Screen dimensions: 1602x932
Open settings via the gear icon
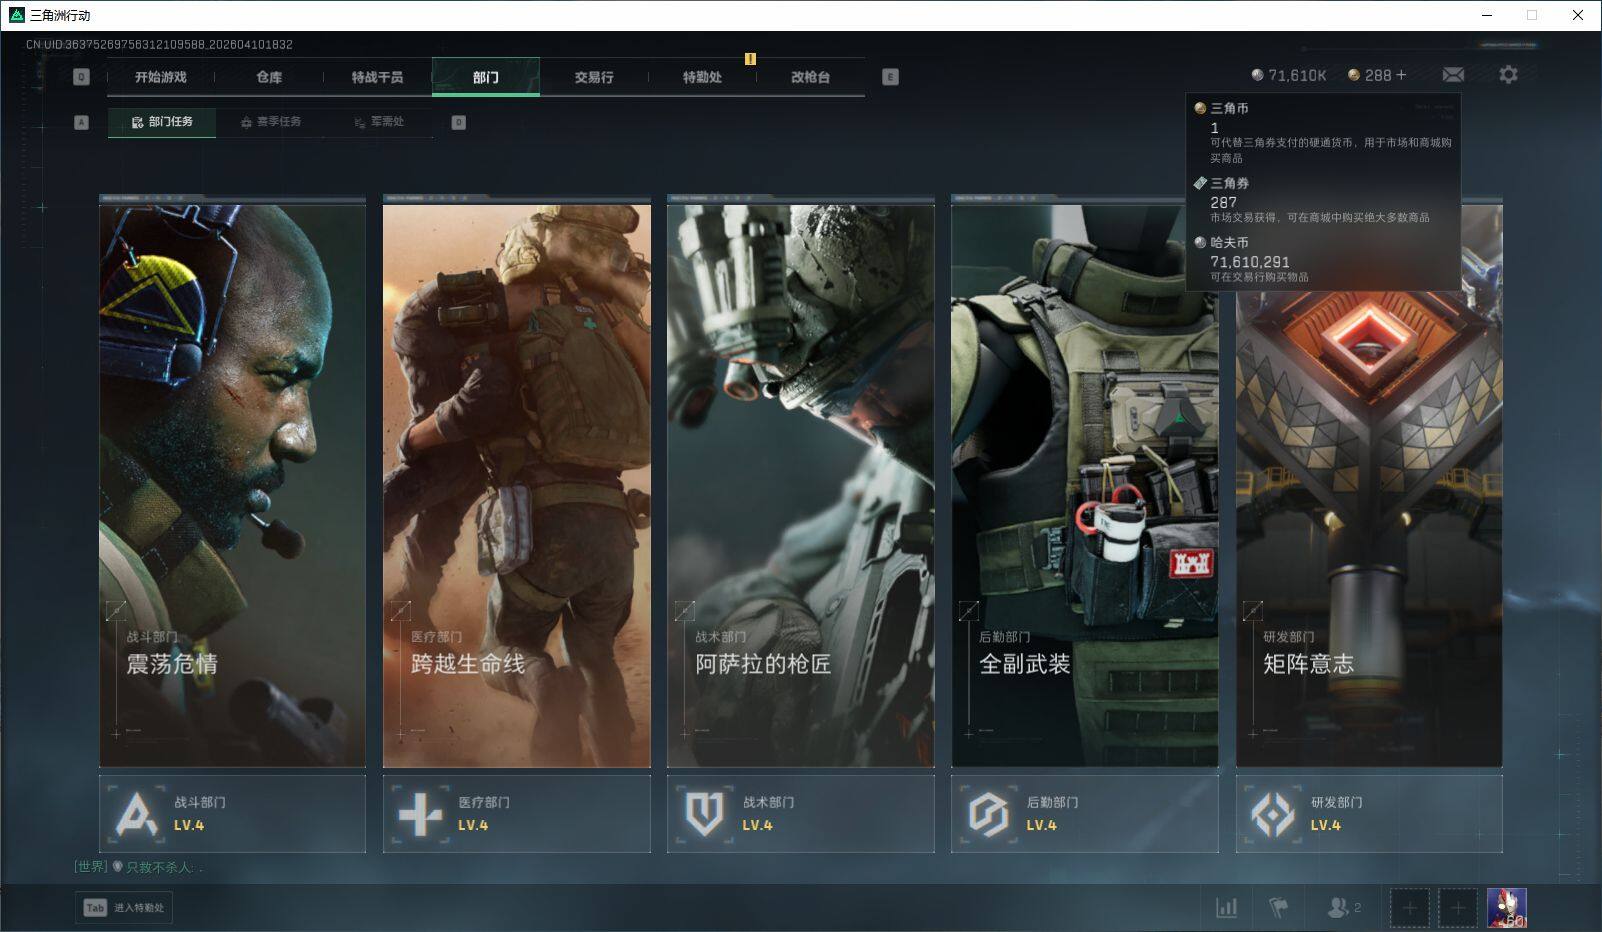1508,75
